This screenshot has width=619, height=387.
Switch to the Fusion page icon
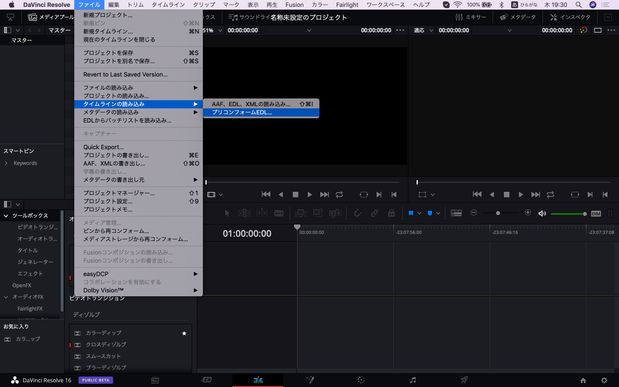click(310, 380)
